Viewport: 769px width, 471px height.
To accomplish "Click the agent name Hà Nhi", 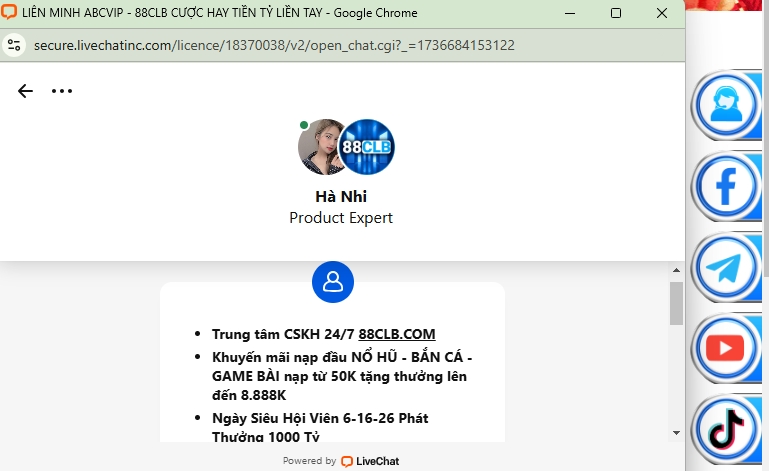I will click(341, 196).
